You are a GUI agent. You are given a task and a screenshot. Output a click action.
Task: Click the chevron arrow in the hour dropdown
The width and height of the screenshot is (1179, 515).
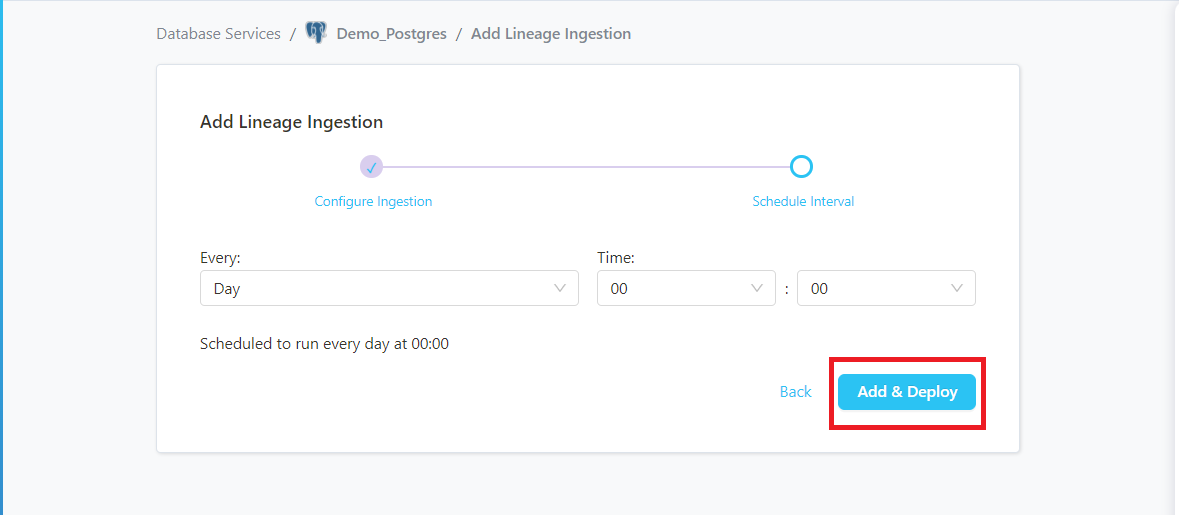coord(757,288)
